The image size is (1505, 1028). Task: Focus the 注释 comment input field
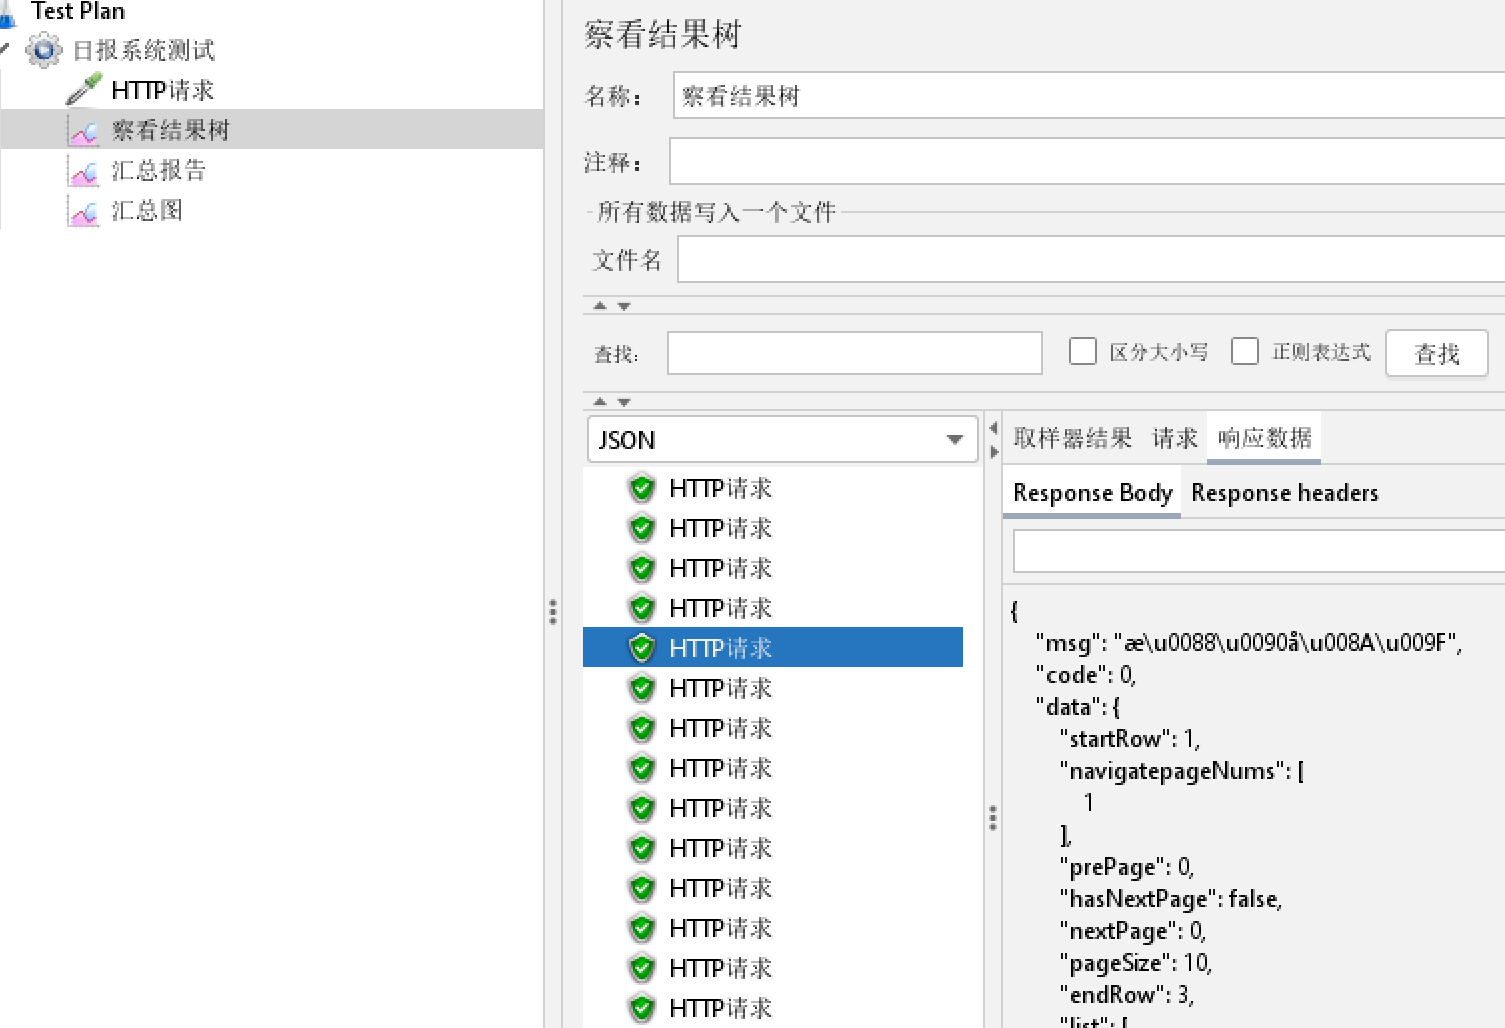coord(1087,161)
